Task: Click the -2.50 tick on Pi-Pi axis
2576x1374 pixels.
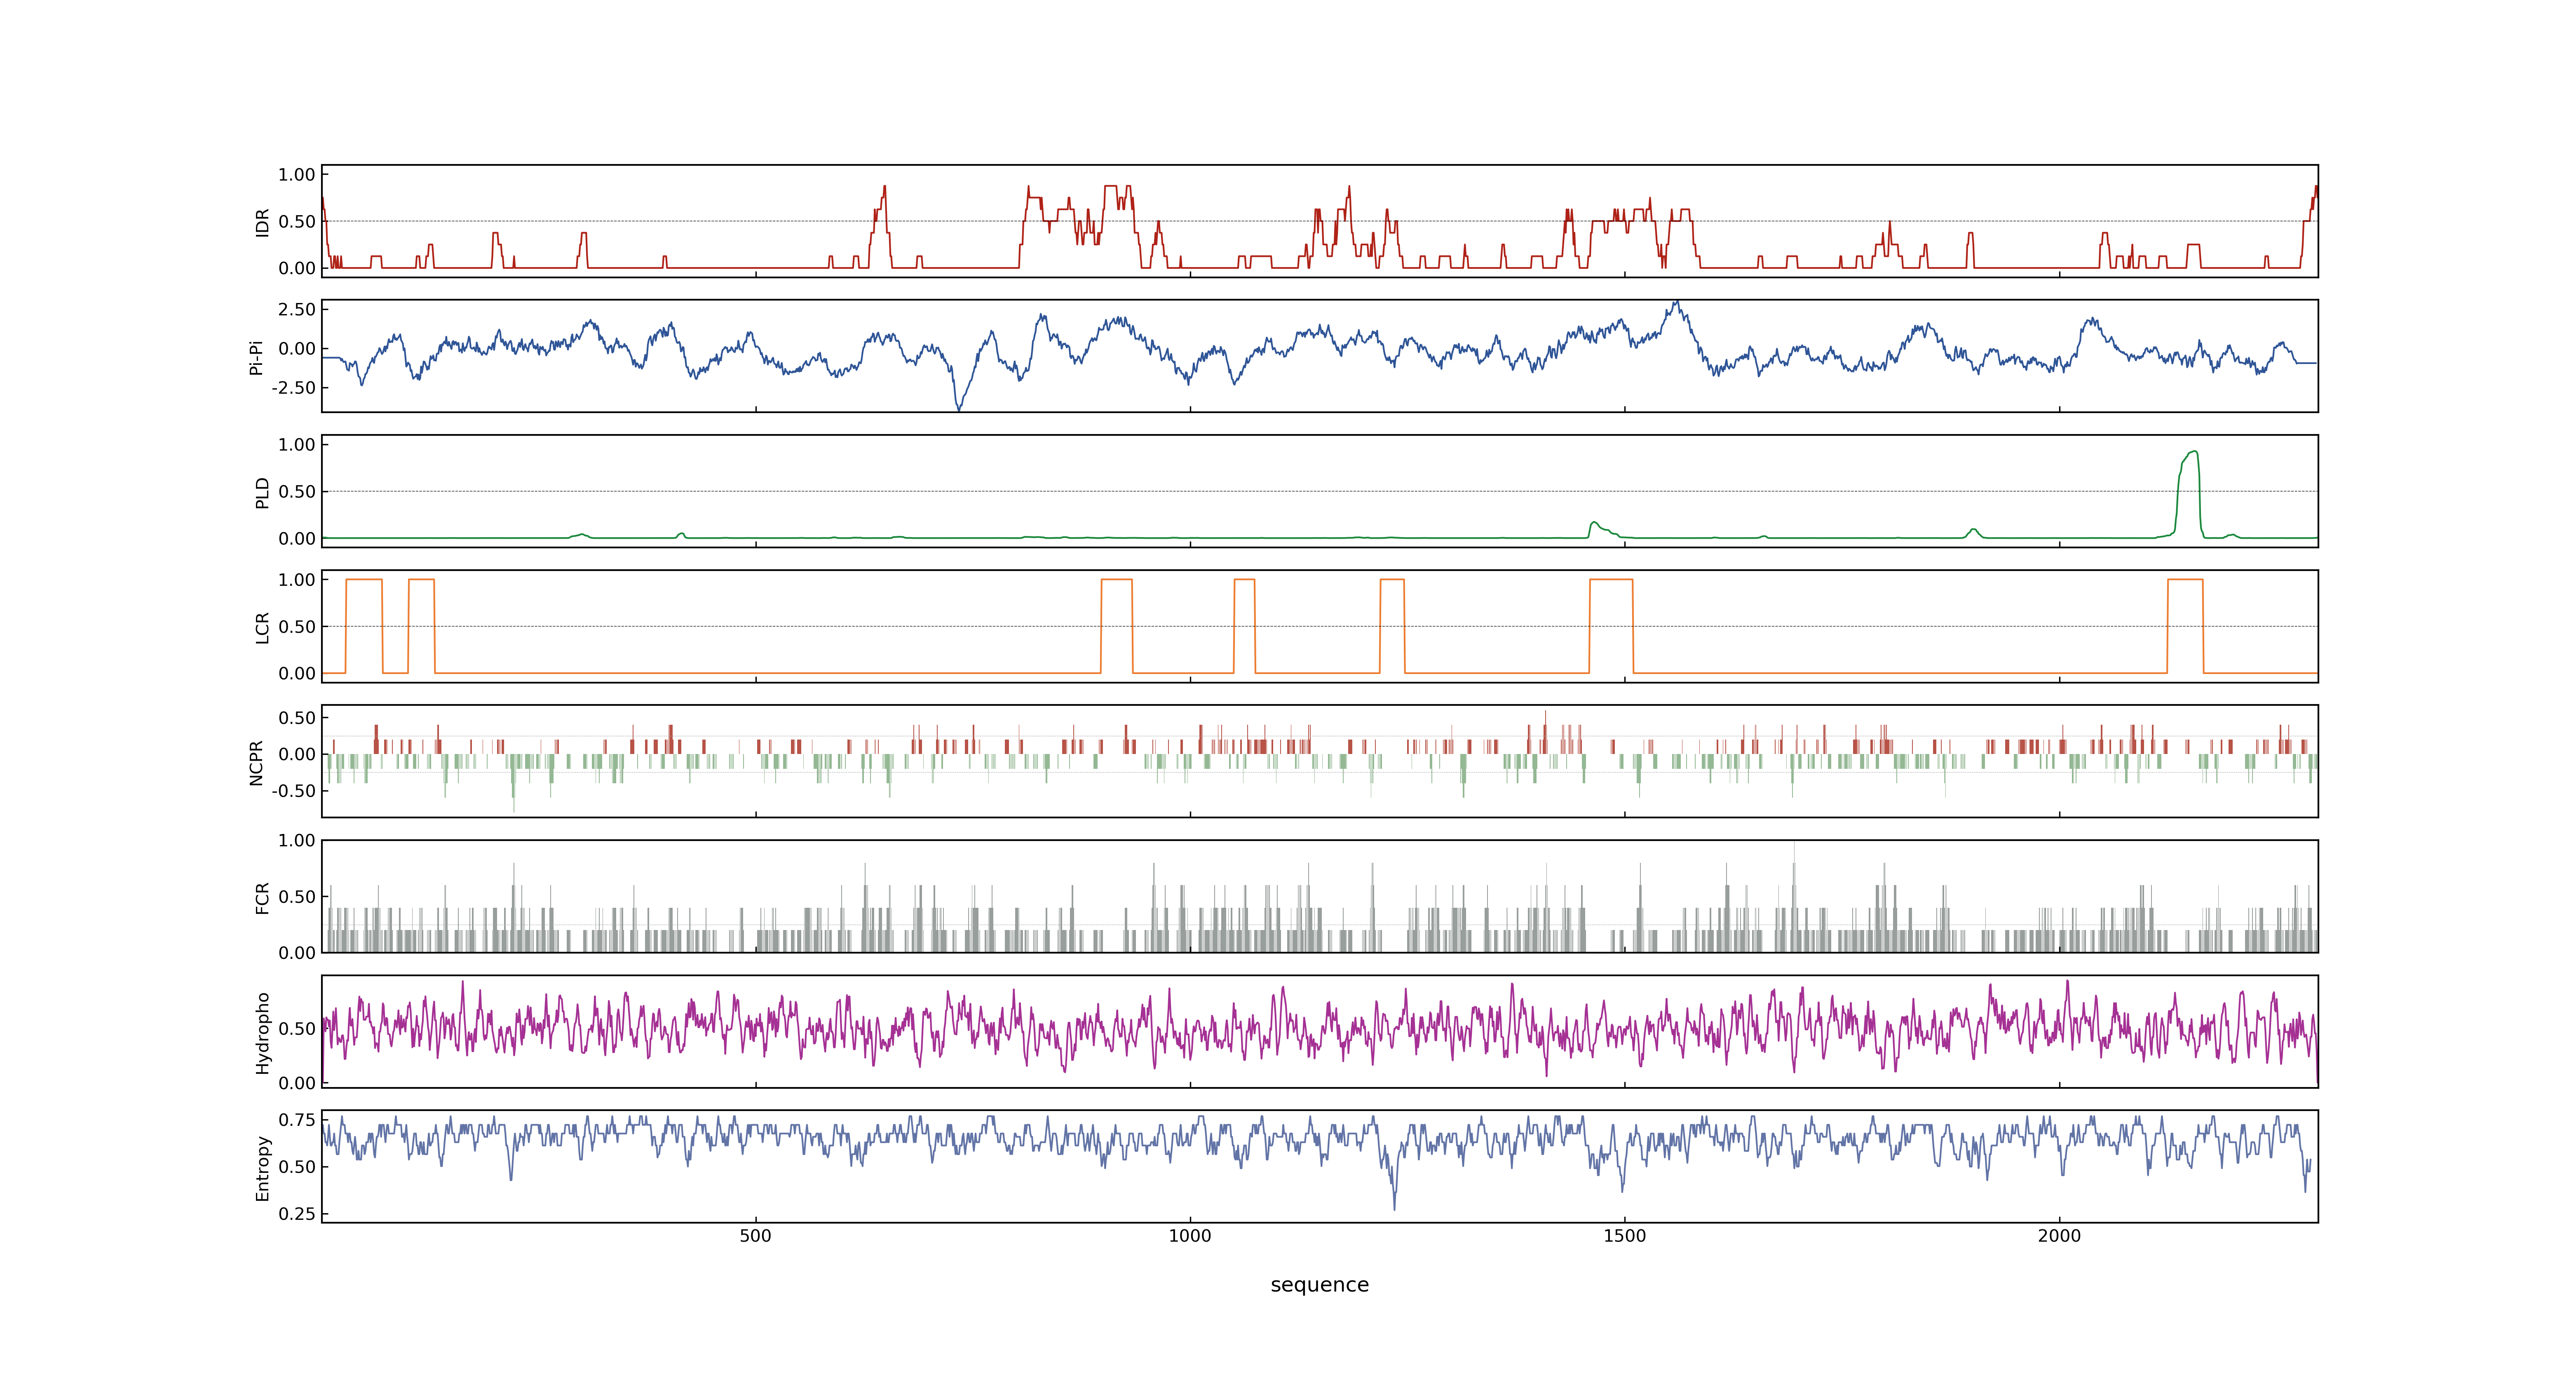Action: 293,388
